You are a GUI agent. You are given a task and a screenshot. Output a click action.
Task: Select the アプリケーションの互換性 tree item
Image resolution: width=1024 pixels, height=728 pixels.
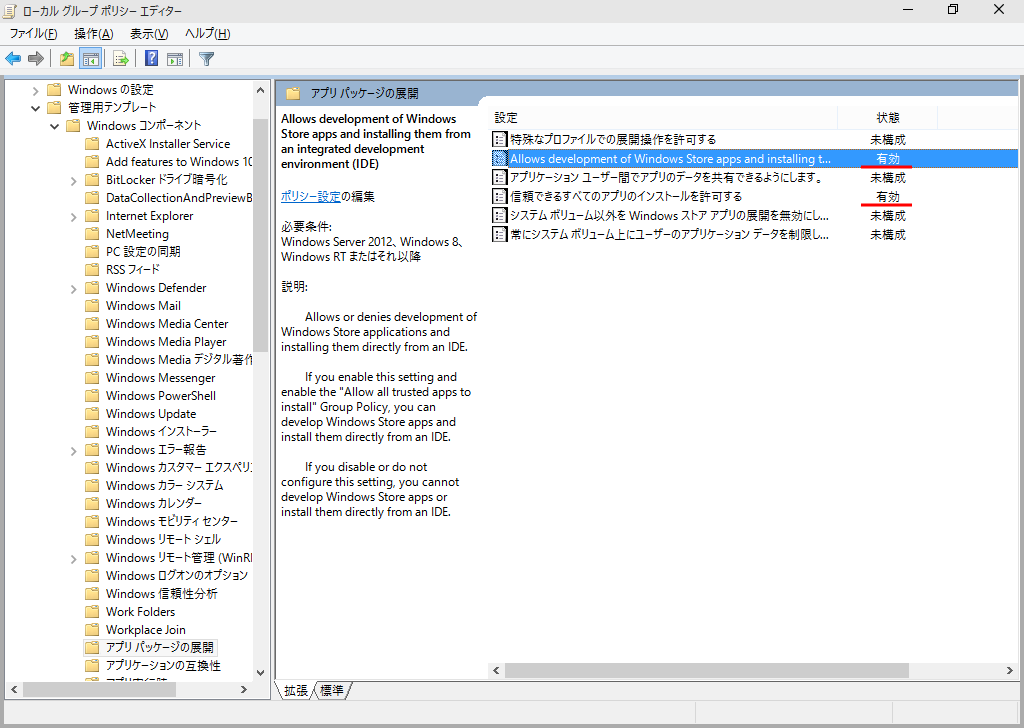coord(163,665)
